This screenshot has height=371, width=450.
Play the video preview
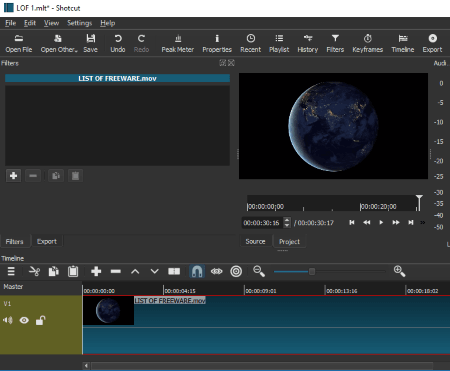[381, 222]
